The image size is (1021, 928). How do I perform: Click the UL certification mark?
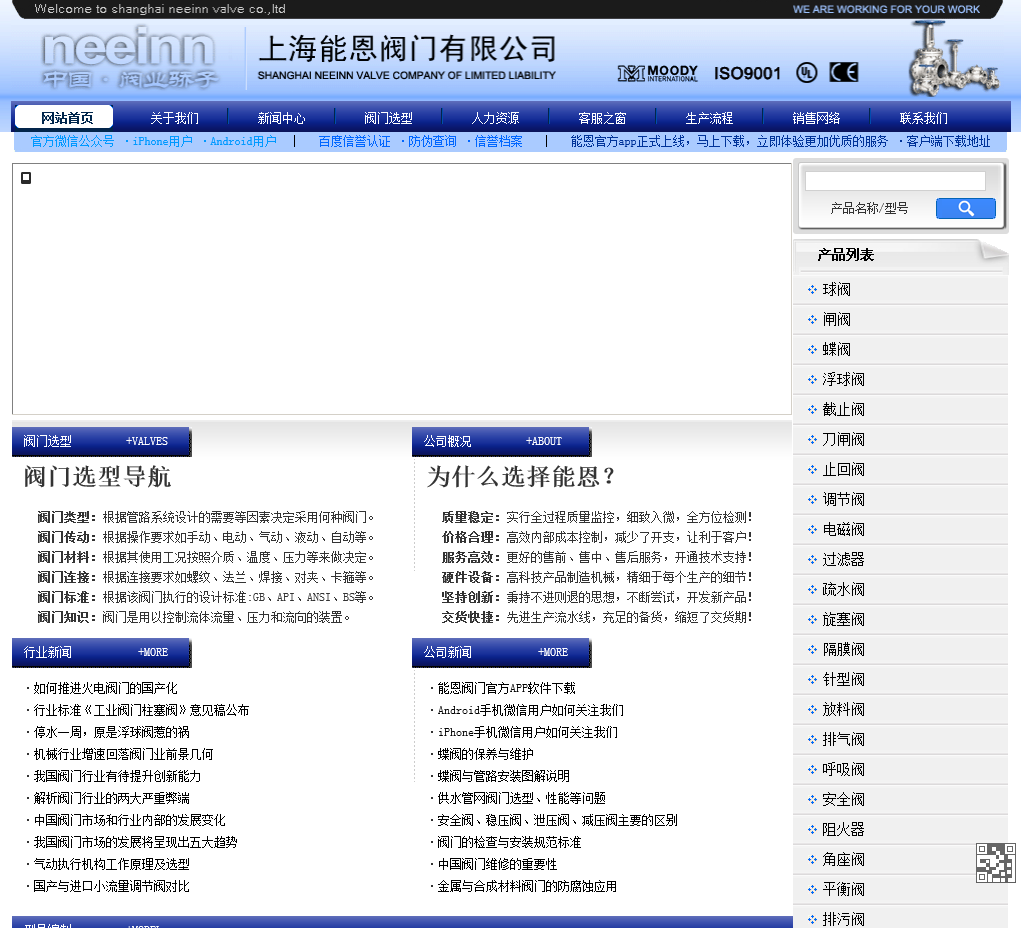pyautogui.click(x=807, y=72)
